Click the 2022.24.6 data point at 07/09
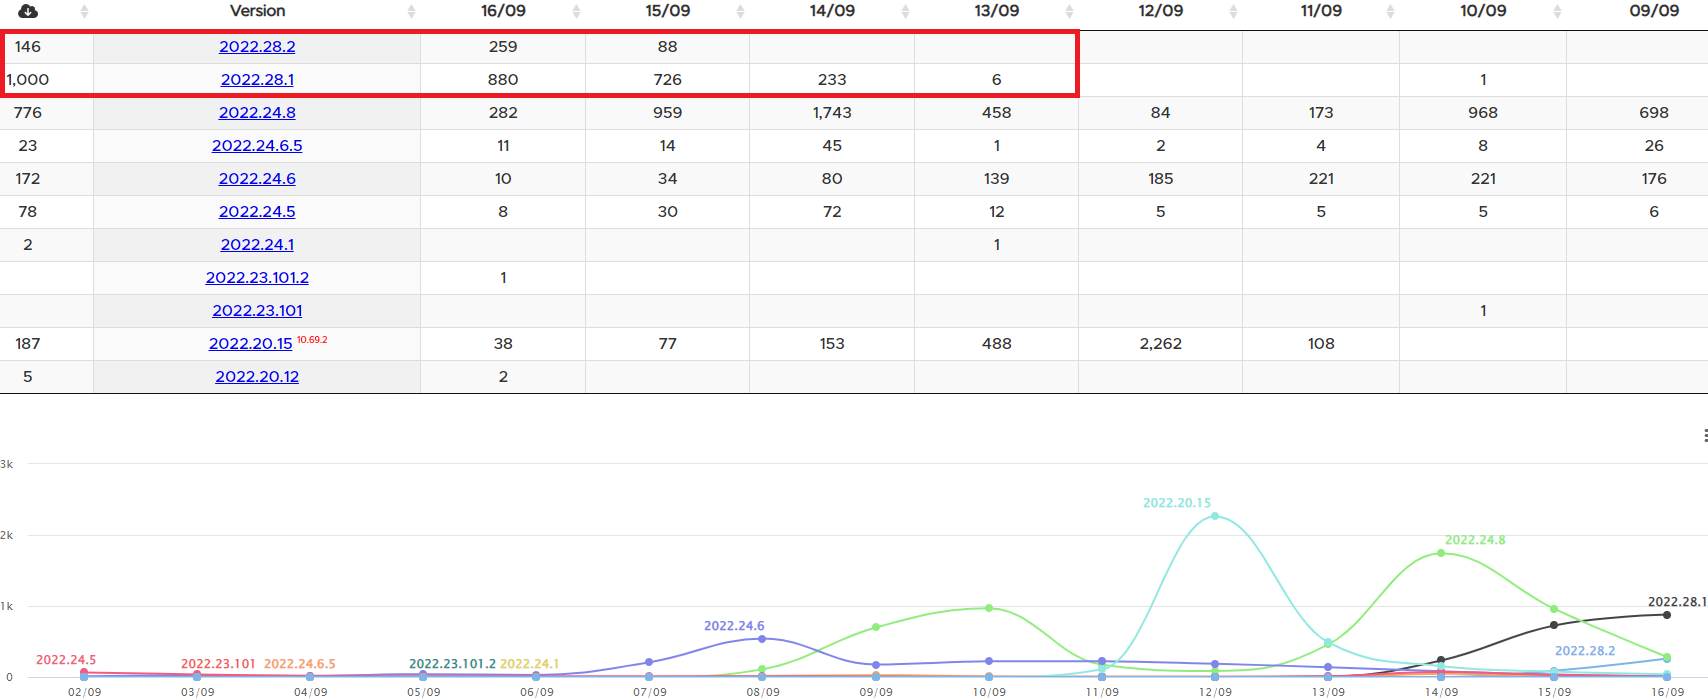Viewport: 1708px width, 700px height. pyautogui.click(x=649, y=662)
